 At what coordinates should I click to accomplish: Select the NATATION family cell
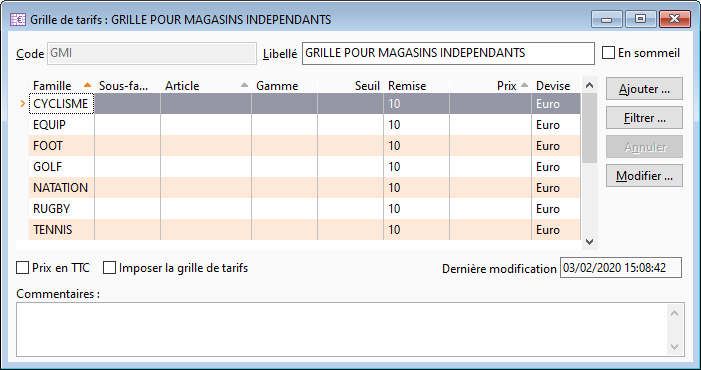[62, 188]
